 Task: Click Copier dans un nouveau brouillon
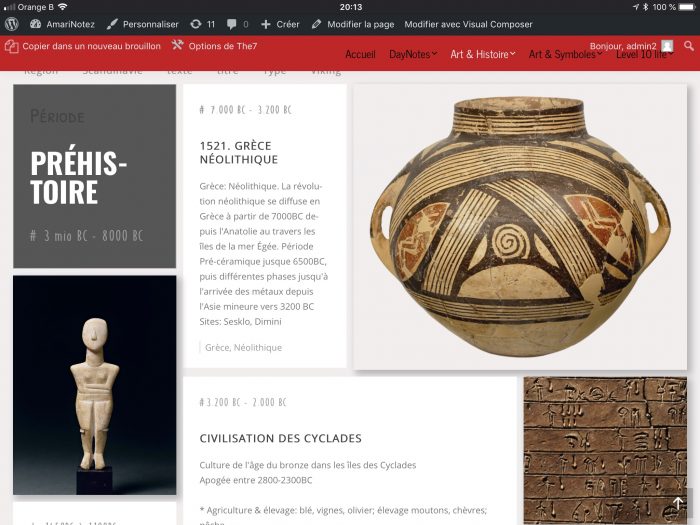pyautogui.click(x=92, y=46)
